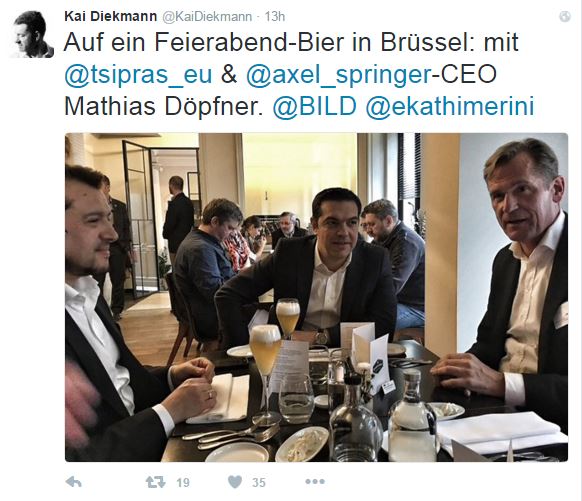View the like count of 35
582x501 pixels.
tap(259, 482)
